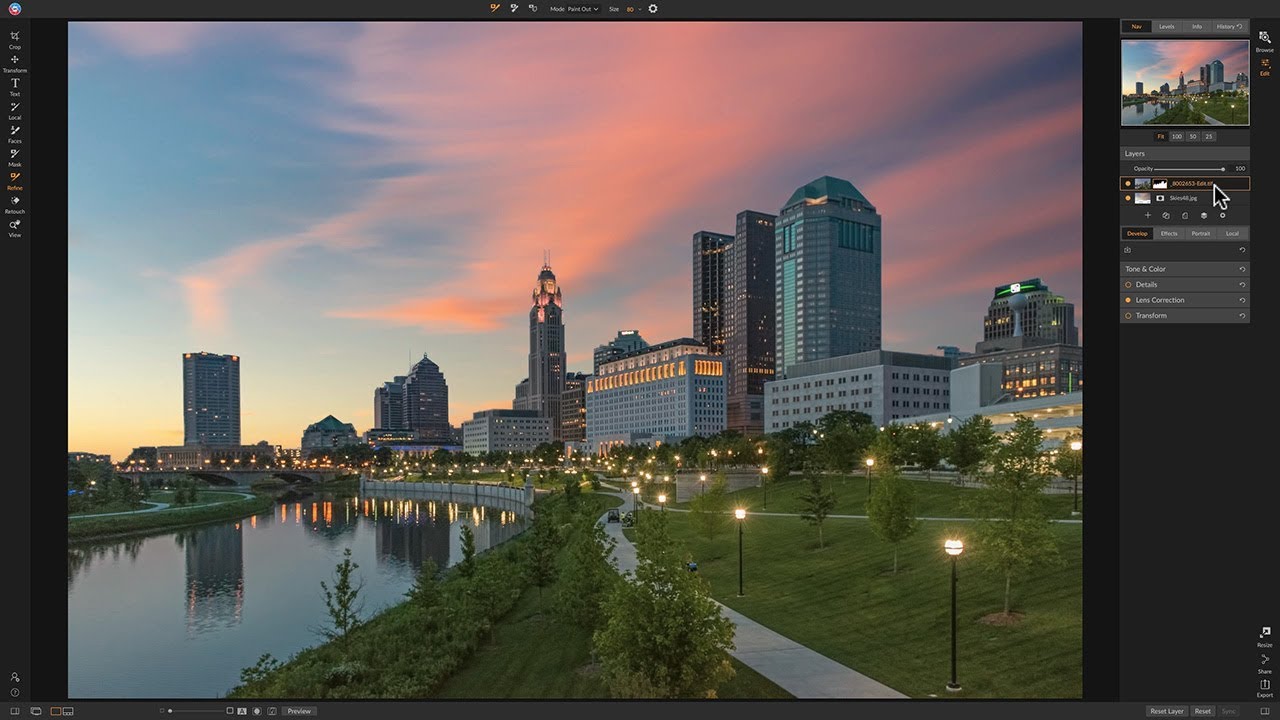This screenshot has height=720, width=1280.
Task: Click the merge layers stack icon
Action: 1203,215
